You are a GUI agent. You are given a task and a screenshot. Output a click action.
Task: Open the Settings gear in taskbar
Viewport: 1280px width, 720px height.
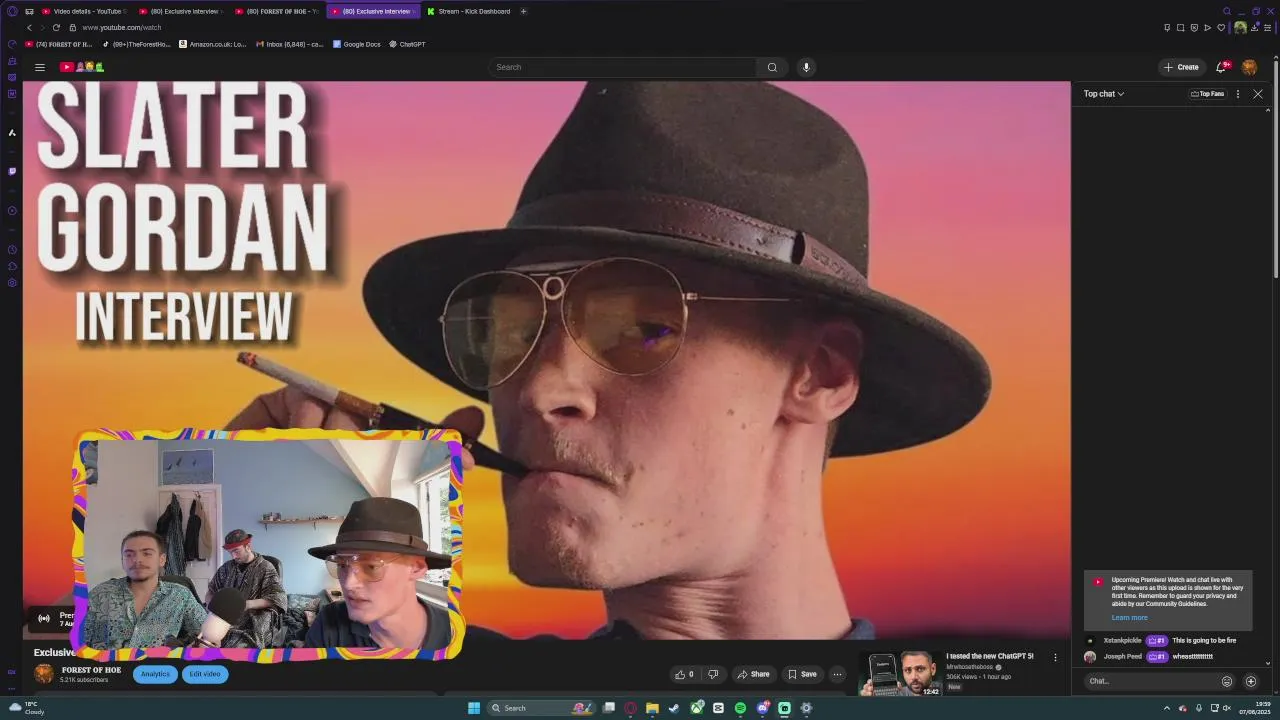[x=806, y=708]
